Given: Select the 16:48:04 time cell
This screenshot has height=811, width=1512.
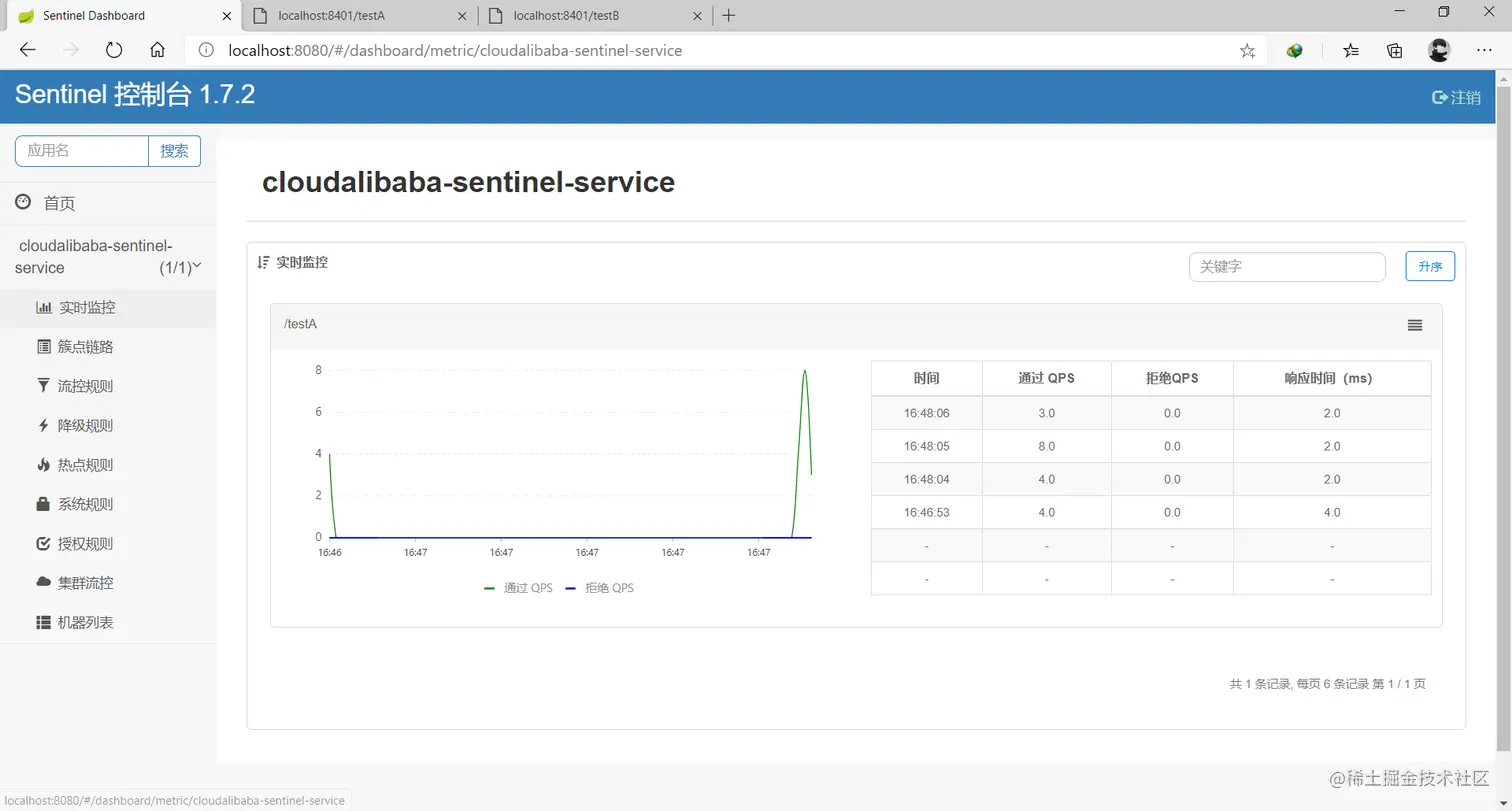Looking at the screenshot, I should point(927,479).
